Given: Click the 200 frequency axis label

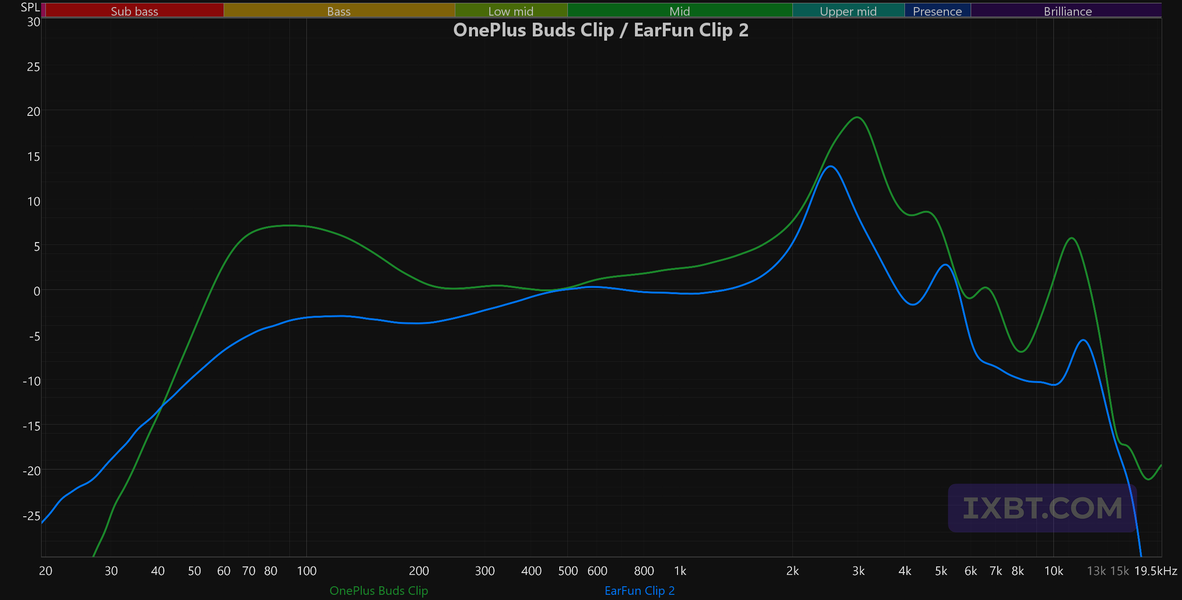Looking at the screenshot, I should (x=418, y=571).
